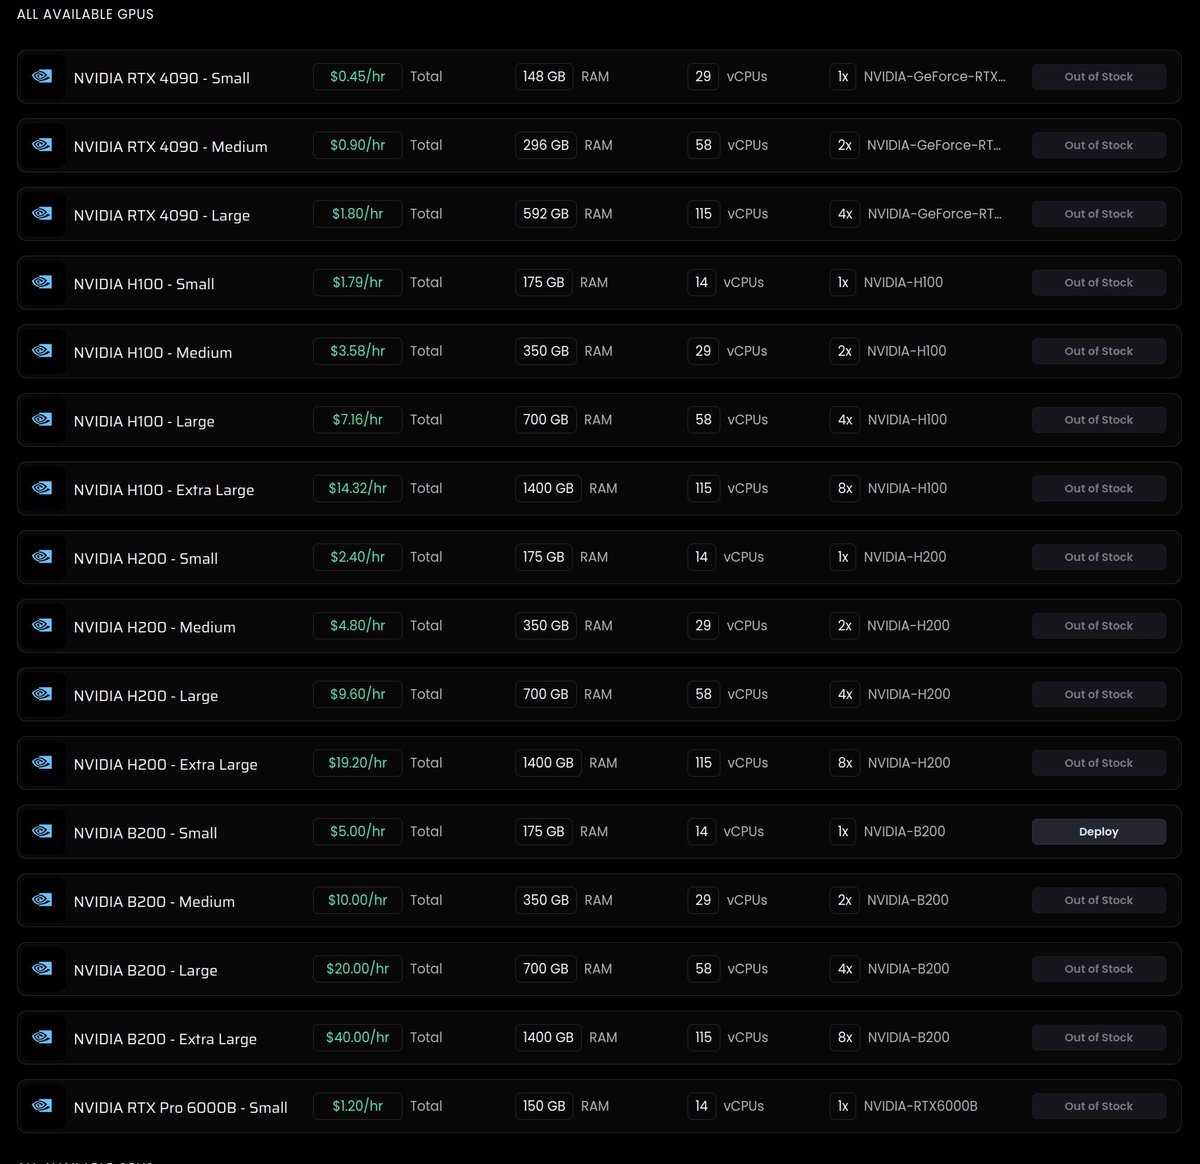Click the NVIDIA H100 - Large name
Image resolution: width=1200 pixels, height=1164 pixels.
coord(144,421)
